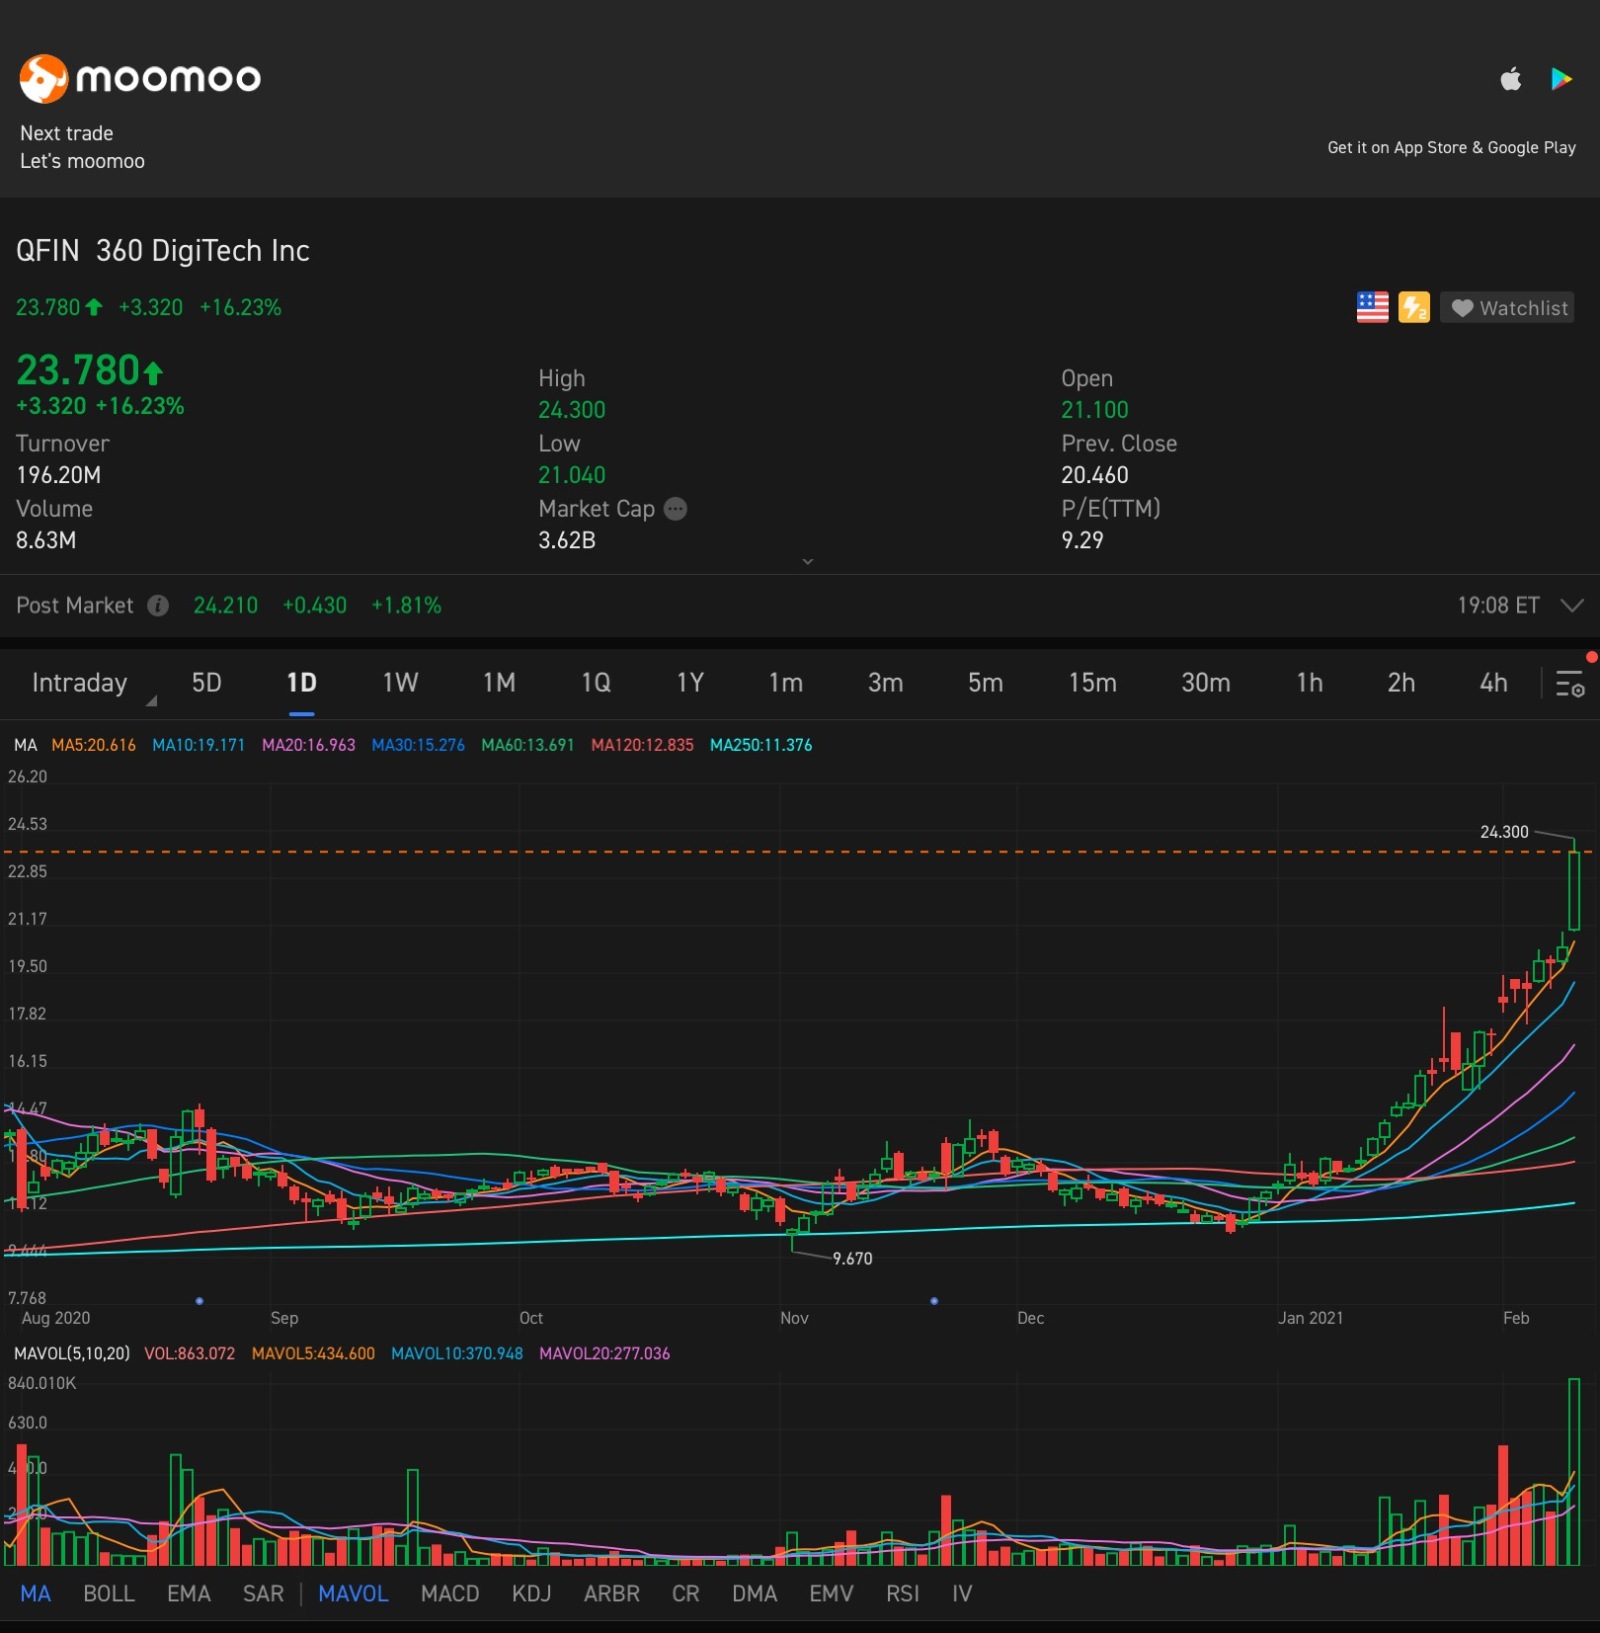Screen dimensions: 1600x1633
Task: Toggle the MA indicator
Action: 35,1593
